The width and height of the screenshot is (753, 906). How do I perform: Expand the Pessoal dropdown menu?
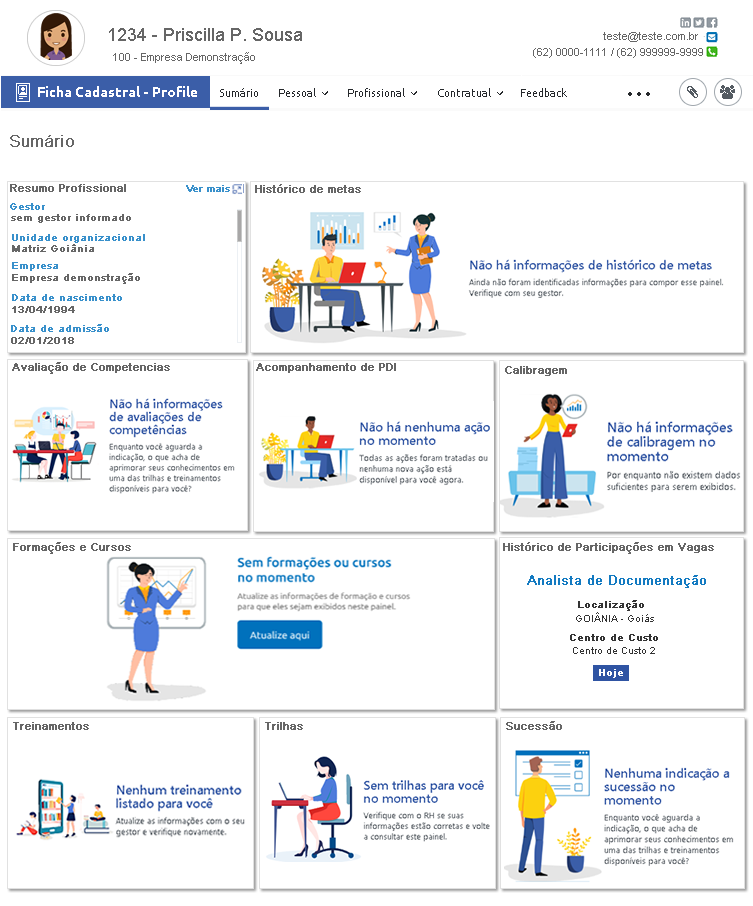point(303,93)
